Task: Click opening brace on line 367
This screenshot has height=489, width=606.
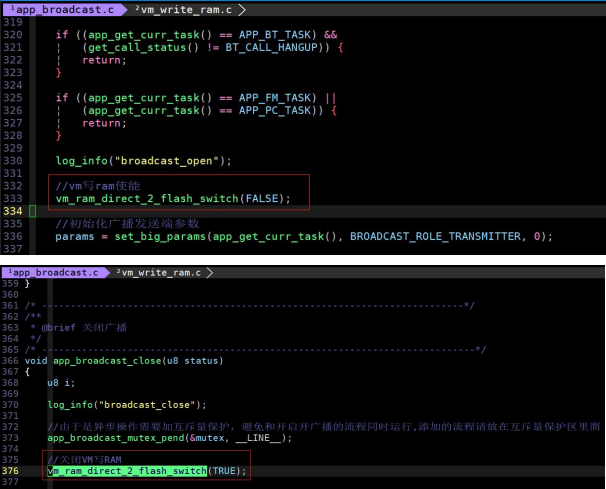Action: [27, 372]
